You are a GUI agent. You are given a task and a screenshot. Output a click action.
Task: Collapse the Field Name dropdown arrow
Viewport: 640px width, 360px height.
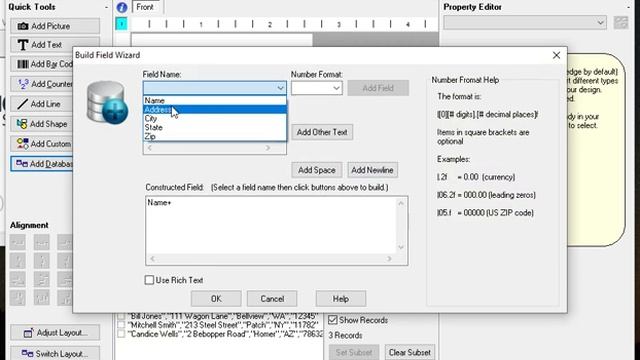pos(280,88)
